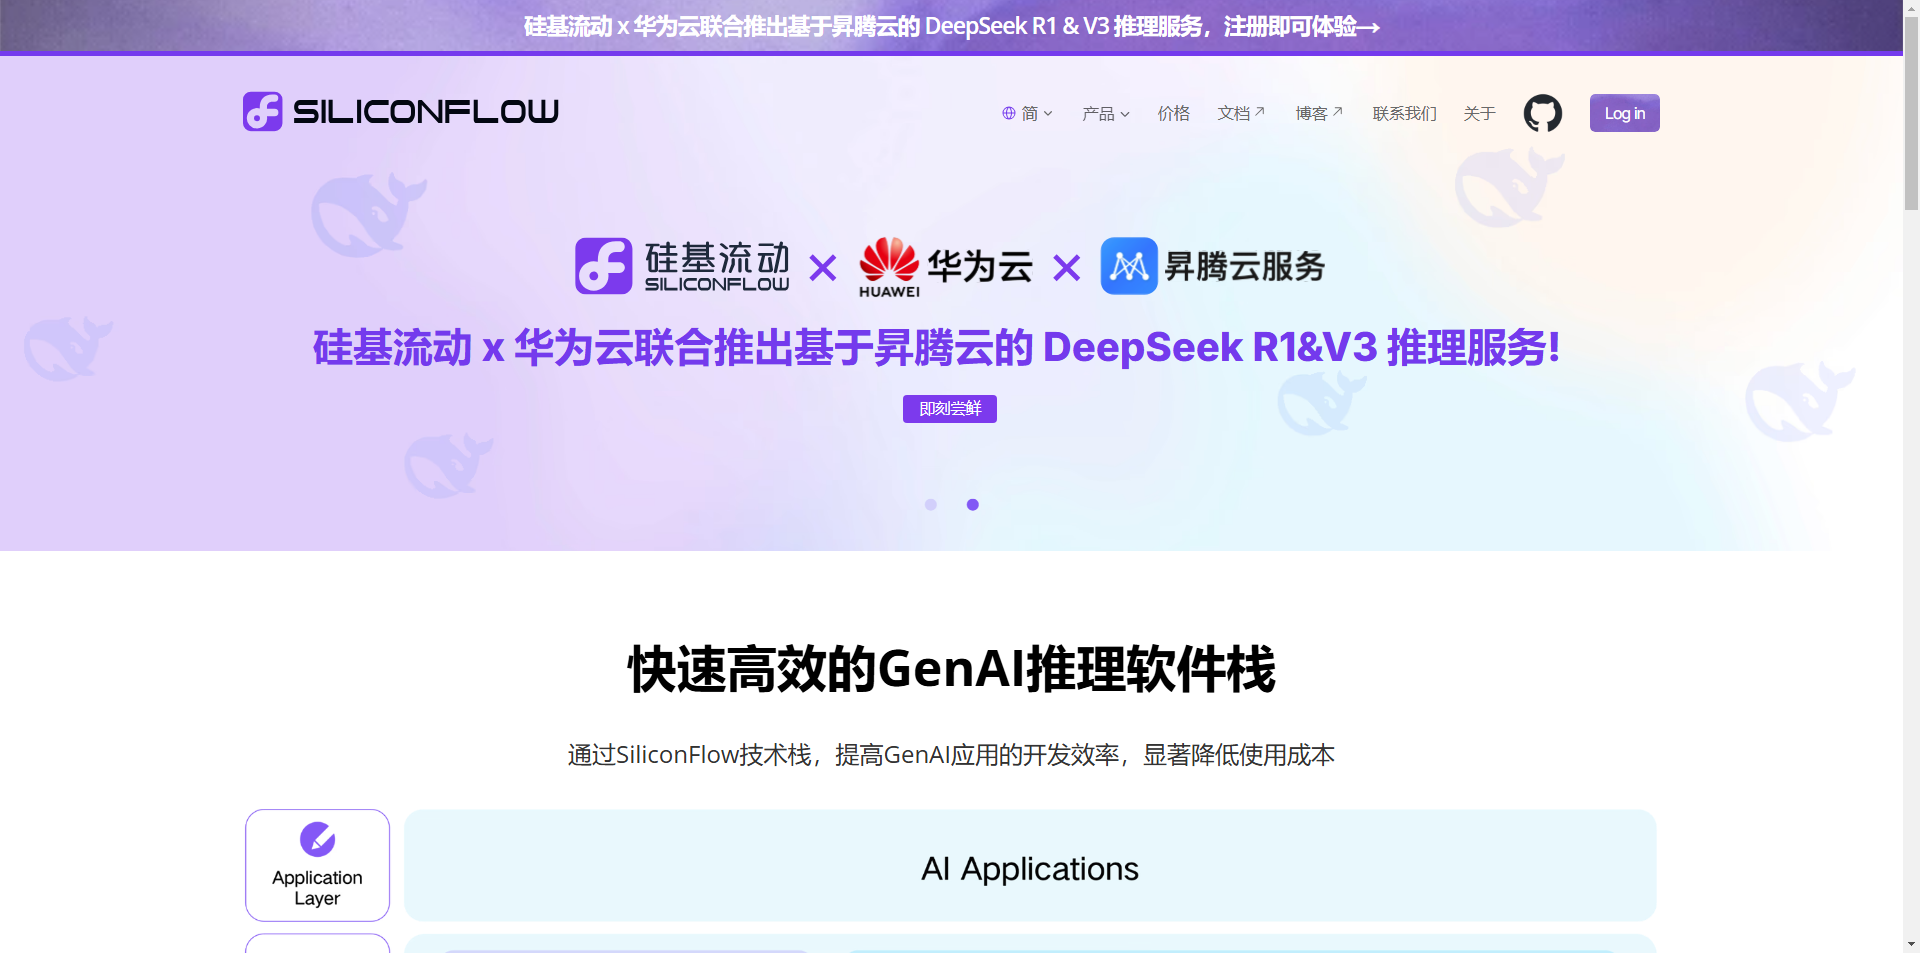Viewport: 1920px width, 953px height.
Task: Click the 昇腾云服务 blue logo icon
Action: (x=1129, y=266)
